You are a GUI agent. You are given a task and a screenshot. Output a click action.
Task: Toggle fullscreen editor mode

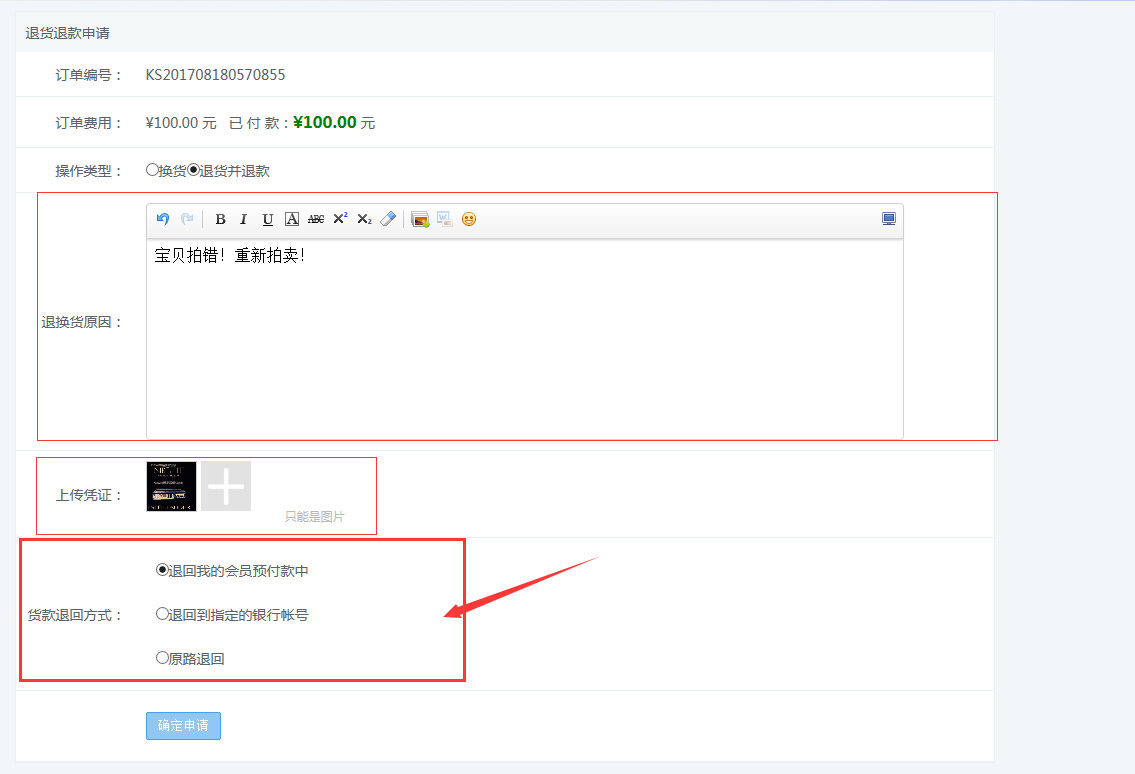[889, 219]
